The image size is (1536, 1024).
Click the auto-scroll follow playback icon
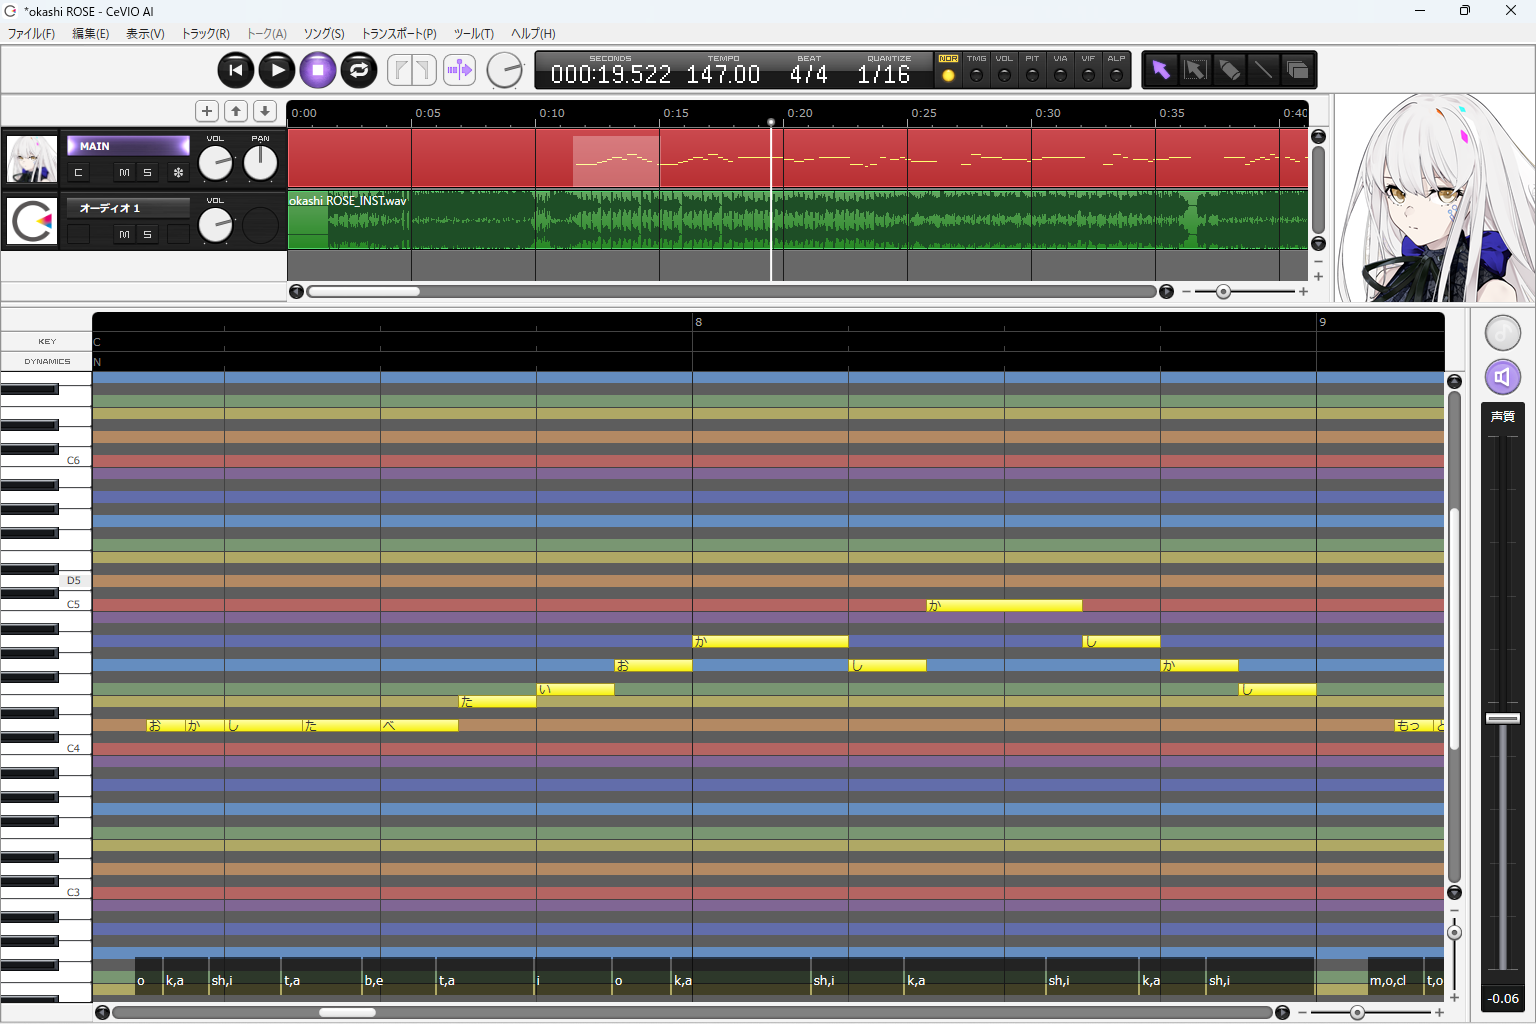[460, 70]
